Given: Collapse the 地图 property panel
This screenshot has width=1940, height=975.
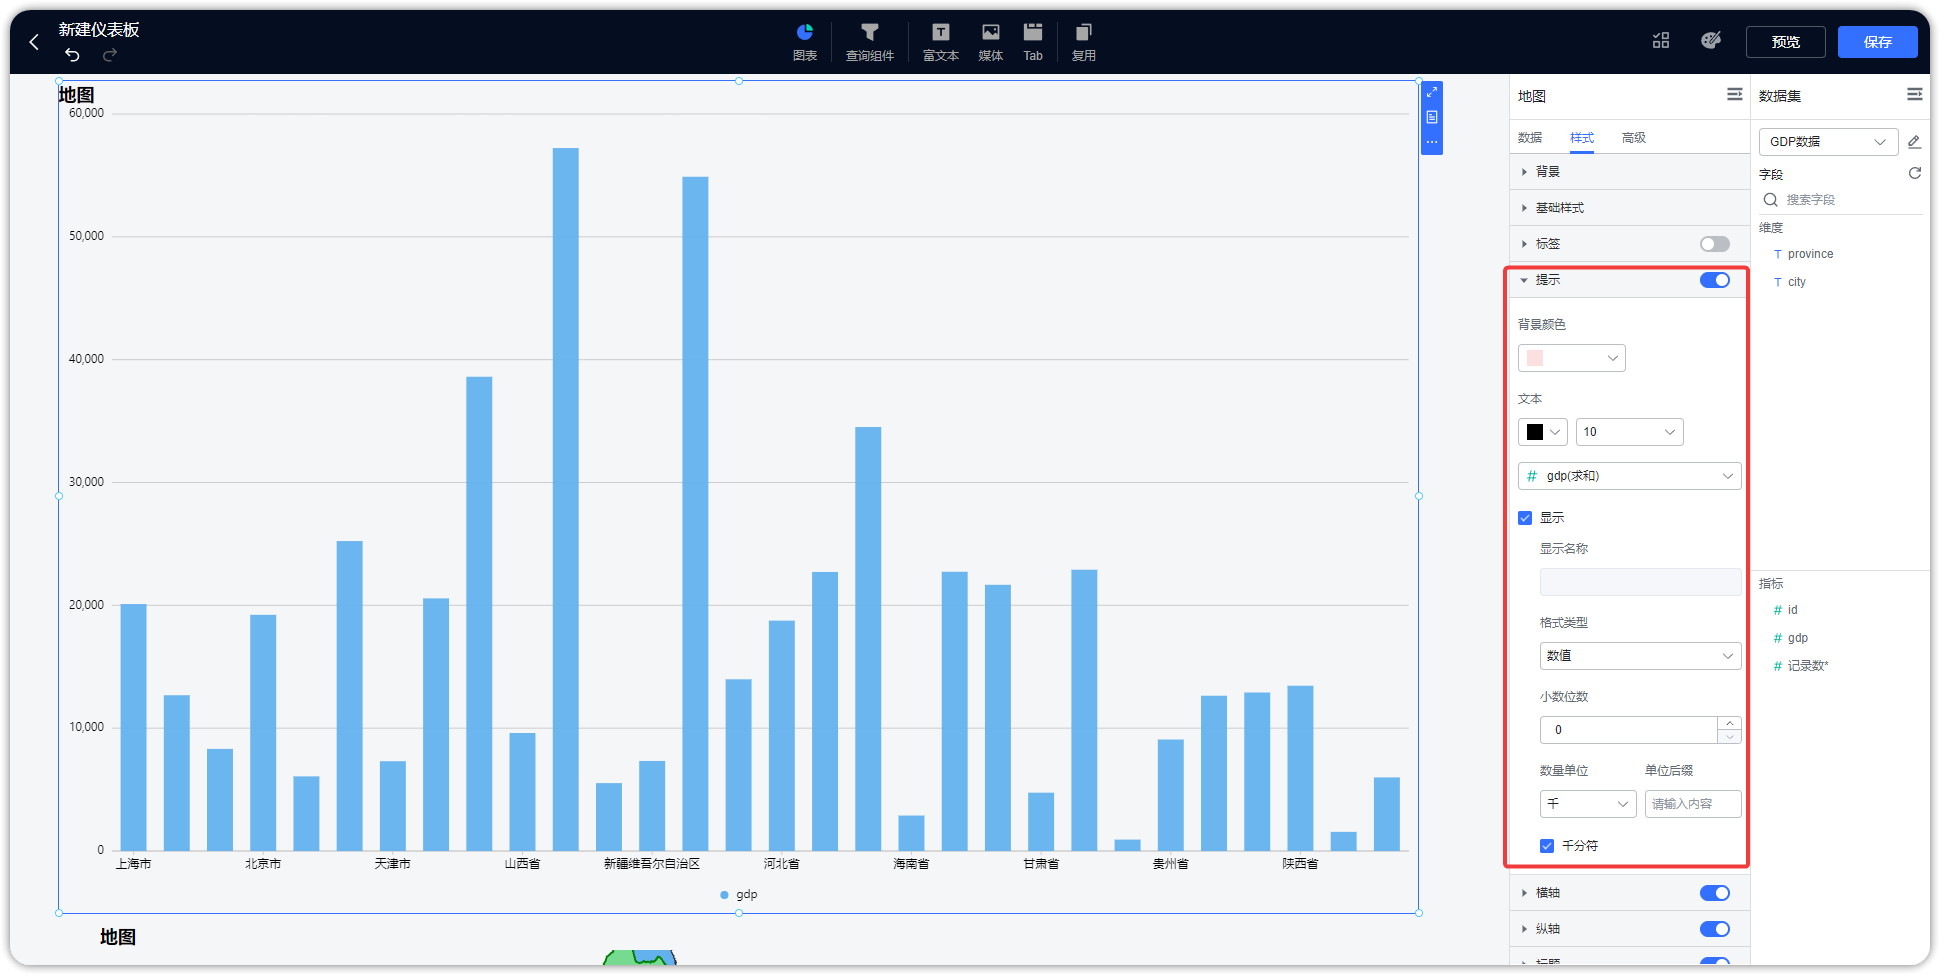Looking at the screenshot, I should click(1735, 94).
